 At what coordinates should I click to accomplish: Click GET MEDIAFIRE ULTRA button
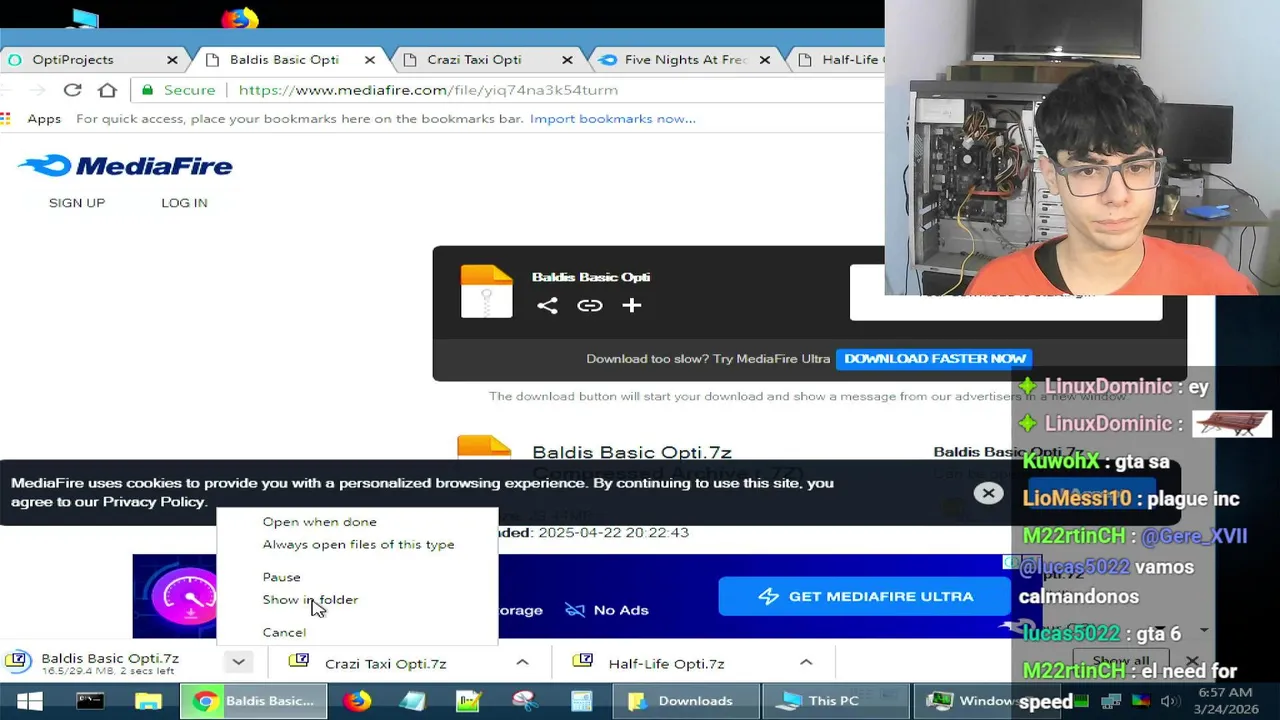click(864, 597)
